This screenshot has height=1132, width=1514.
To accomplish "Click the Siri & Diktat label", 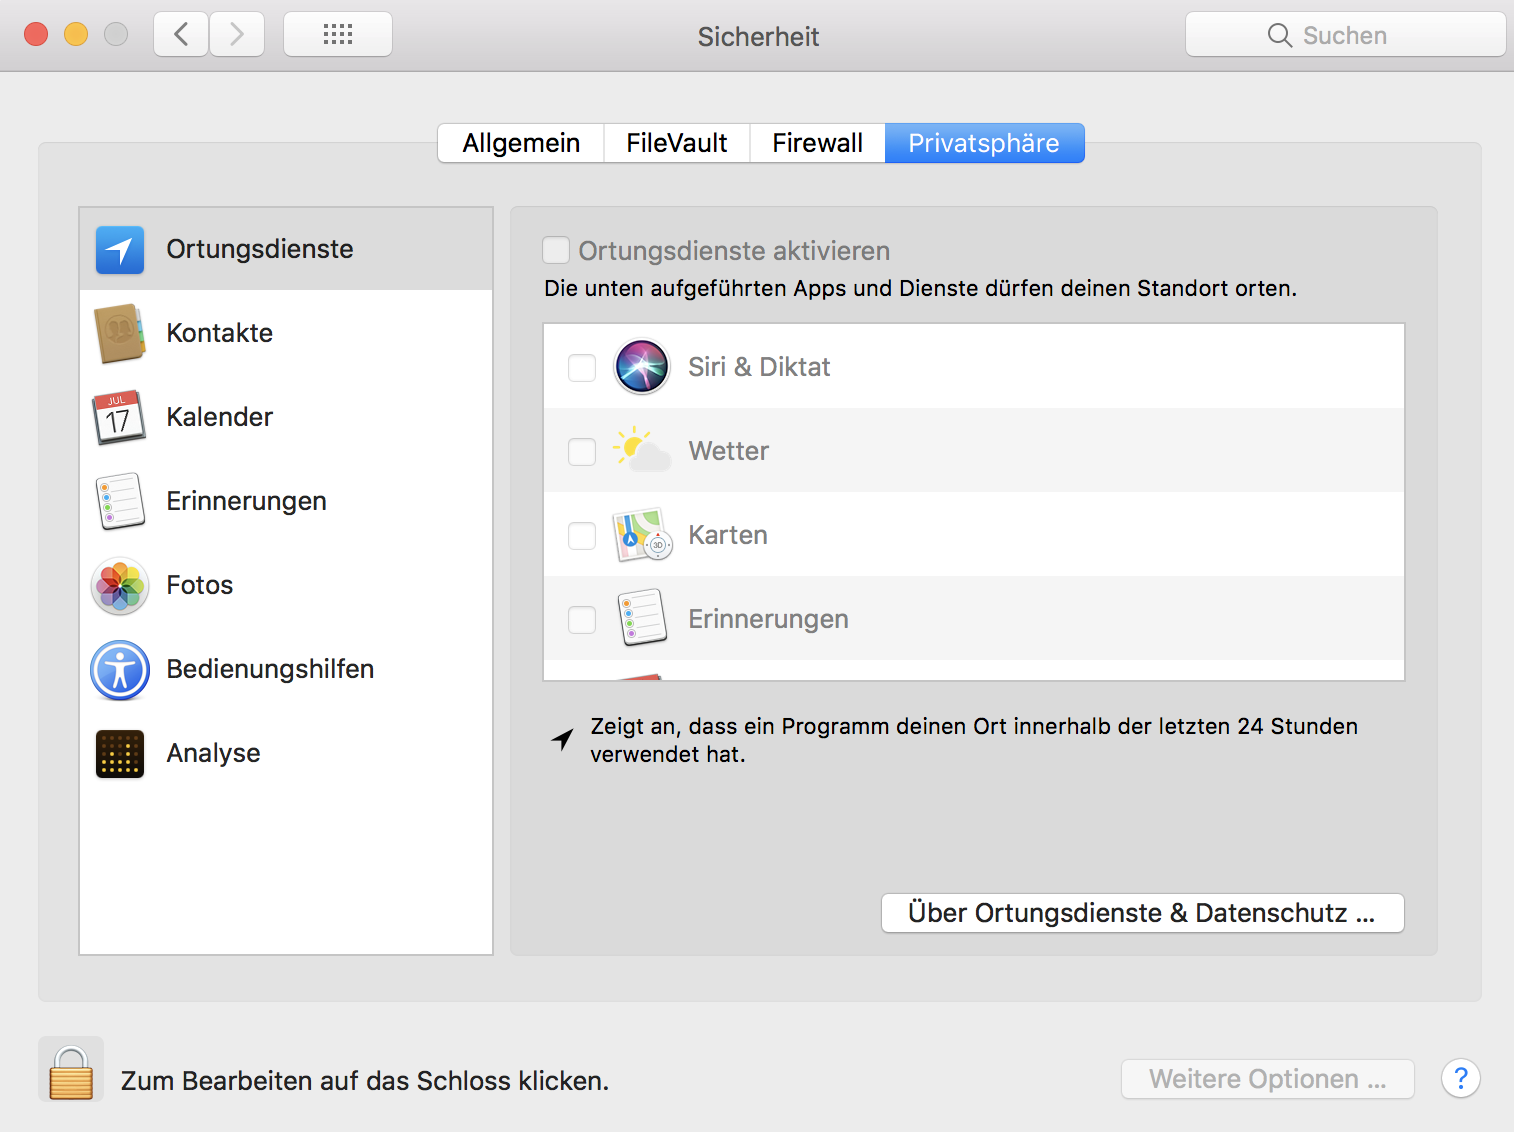I will coord(759,367).
